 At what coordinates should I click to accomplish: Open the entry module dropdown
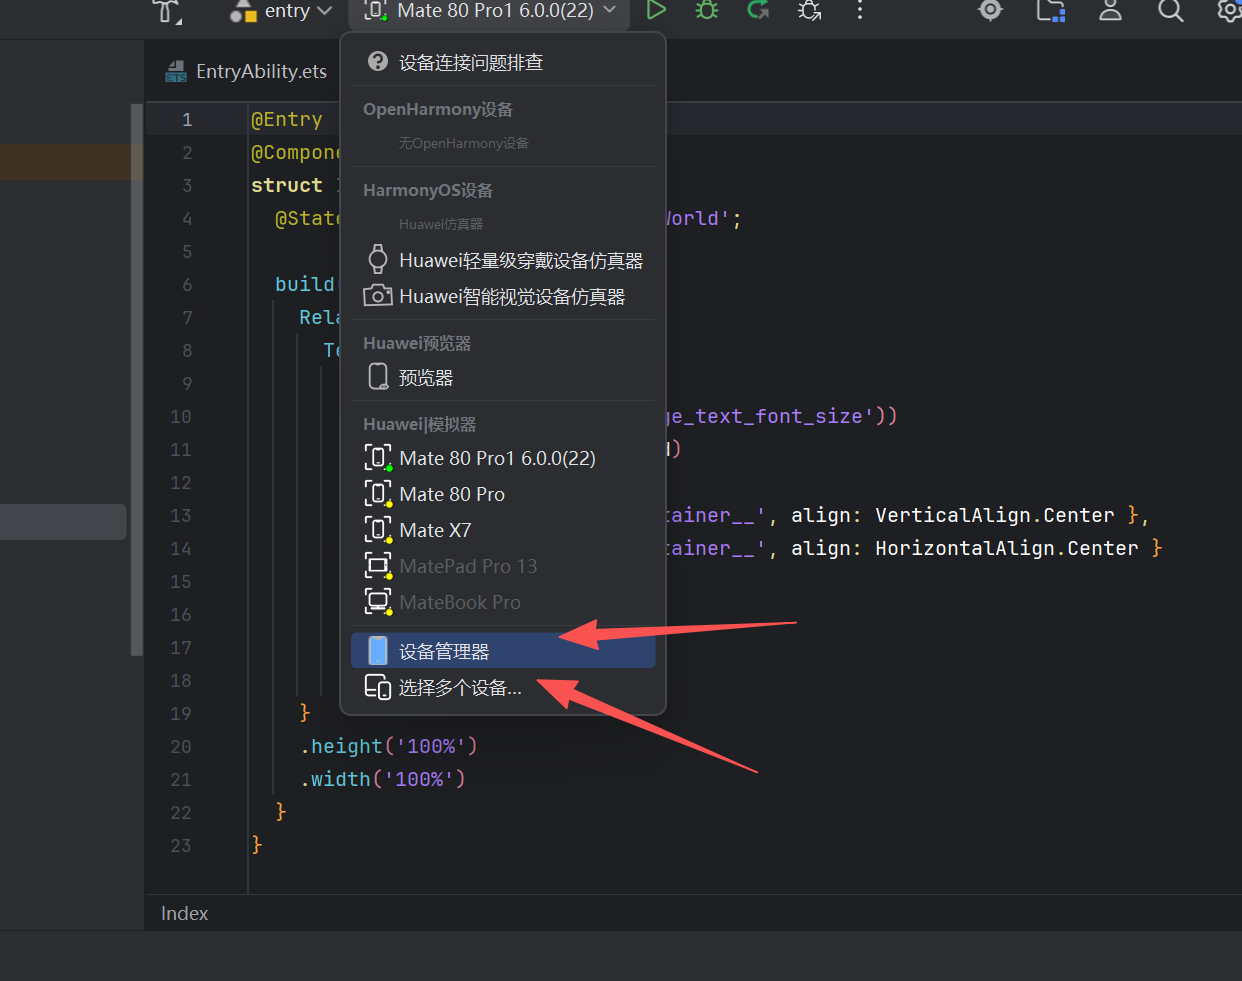pyautogui.click(x=282, y=11)
